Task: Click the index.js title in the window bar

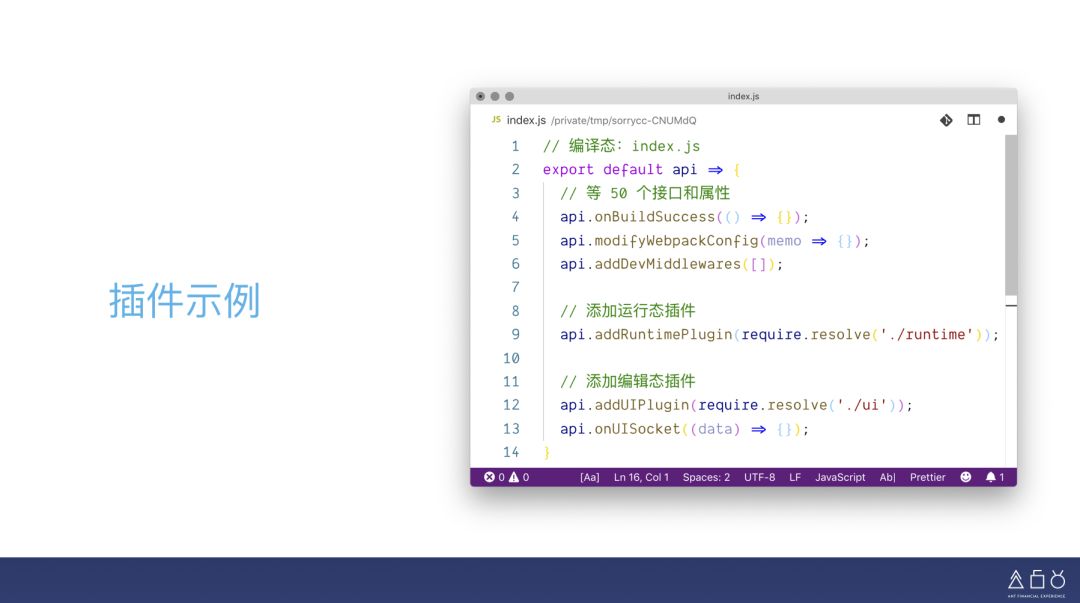Action: (x=744, y=96)
